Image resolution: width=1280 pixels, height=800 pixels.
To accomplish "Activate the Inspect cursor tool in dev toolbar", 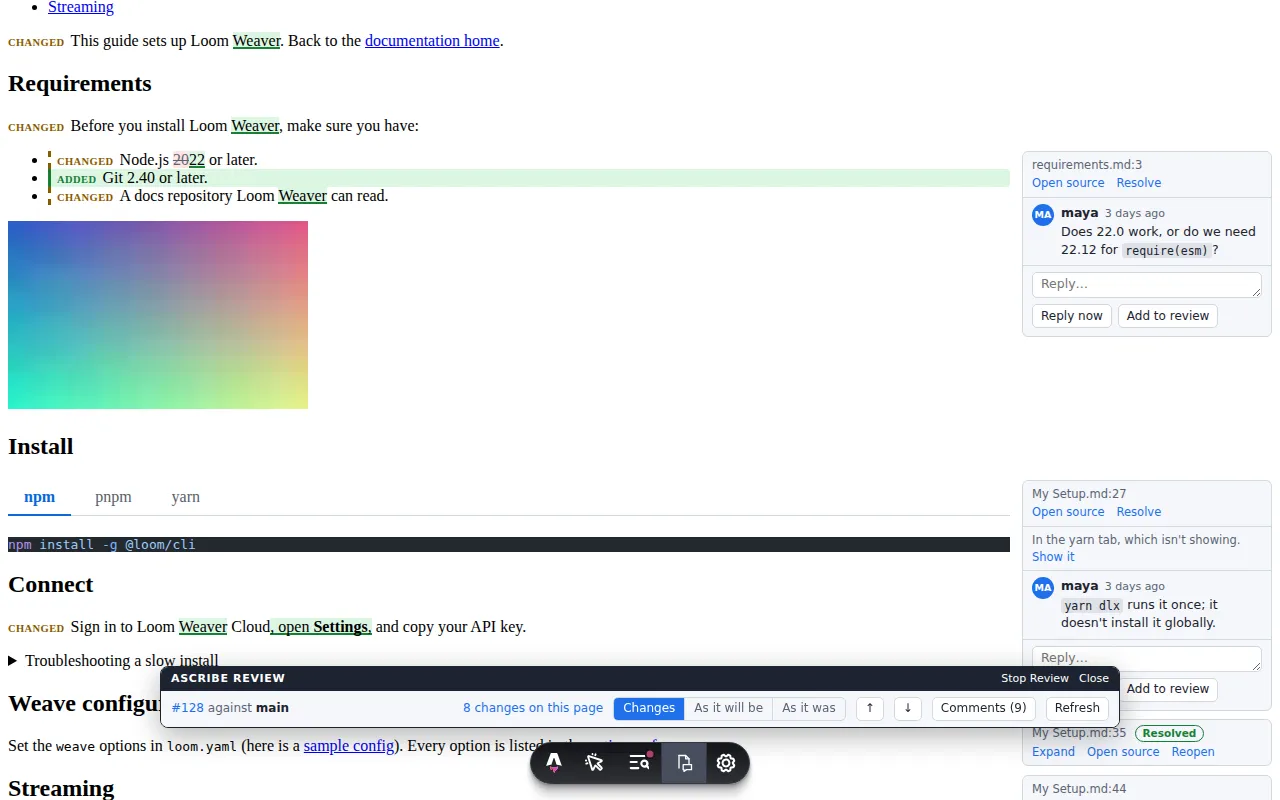I will coord(594,763).
